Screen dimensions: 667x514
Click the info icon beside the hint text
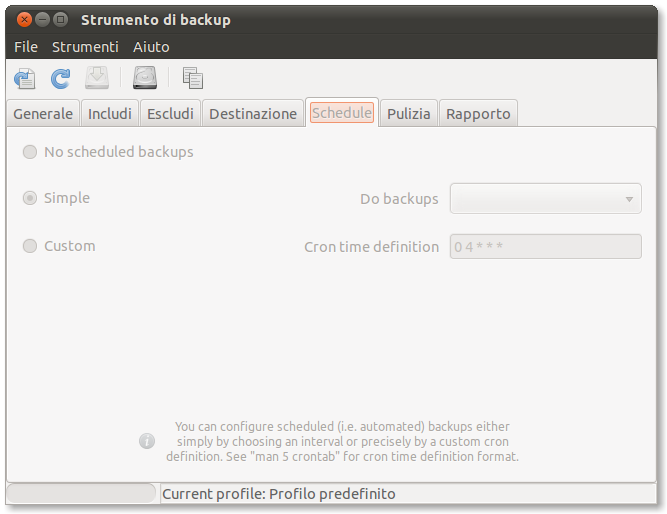point(147,440)
